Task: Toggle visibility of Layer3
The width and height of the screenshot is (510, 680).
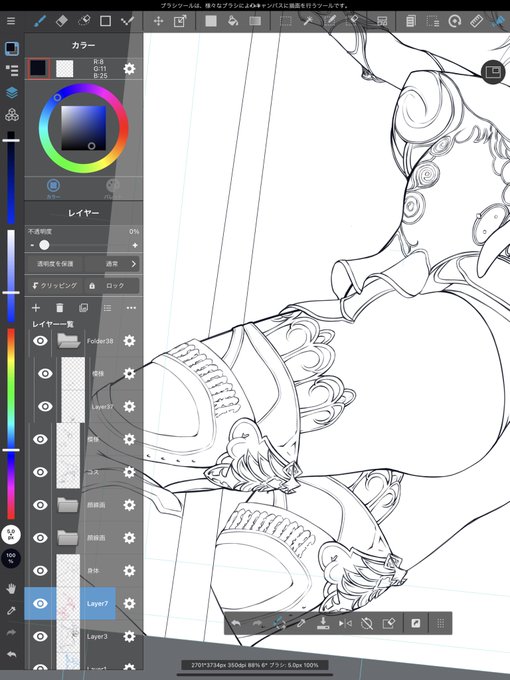Action: tap(40, 636)
